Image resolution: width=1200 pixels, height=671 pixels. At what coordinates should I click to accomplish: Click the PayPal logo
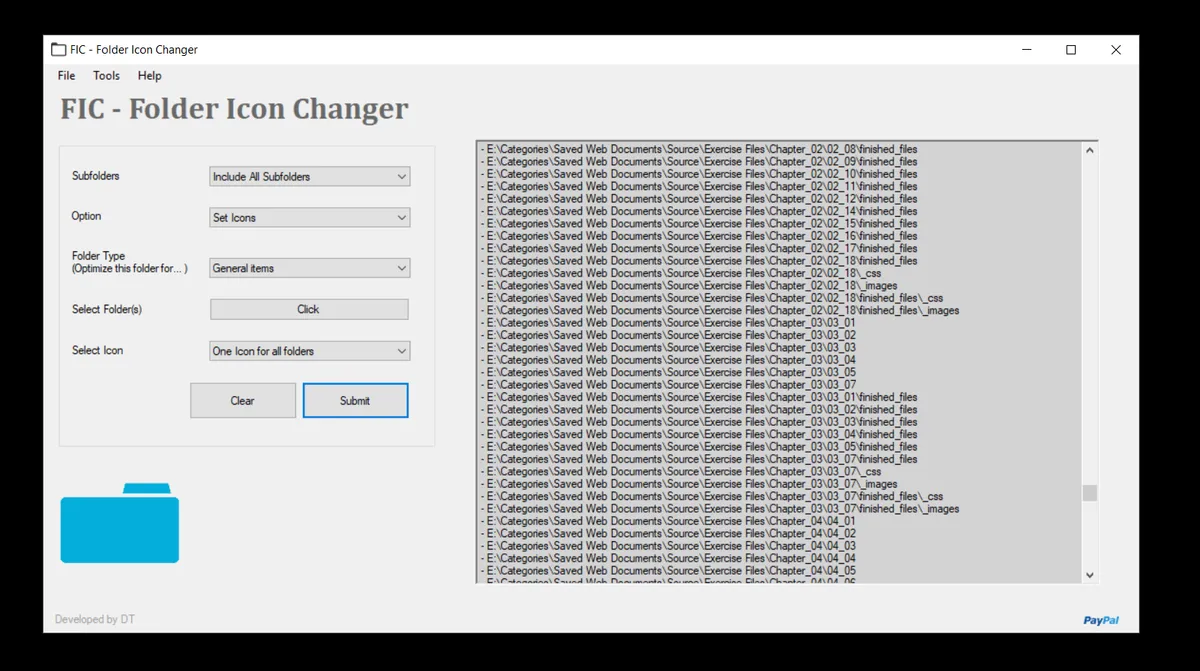[x=1100, y=620]
